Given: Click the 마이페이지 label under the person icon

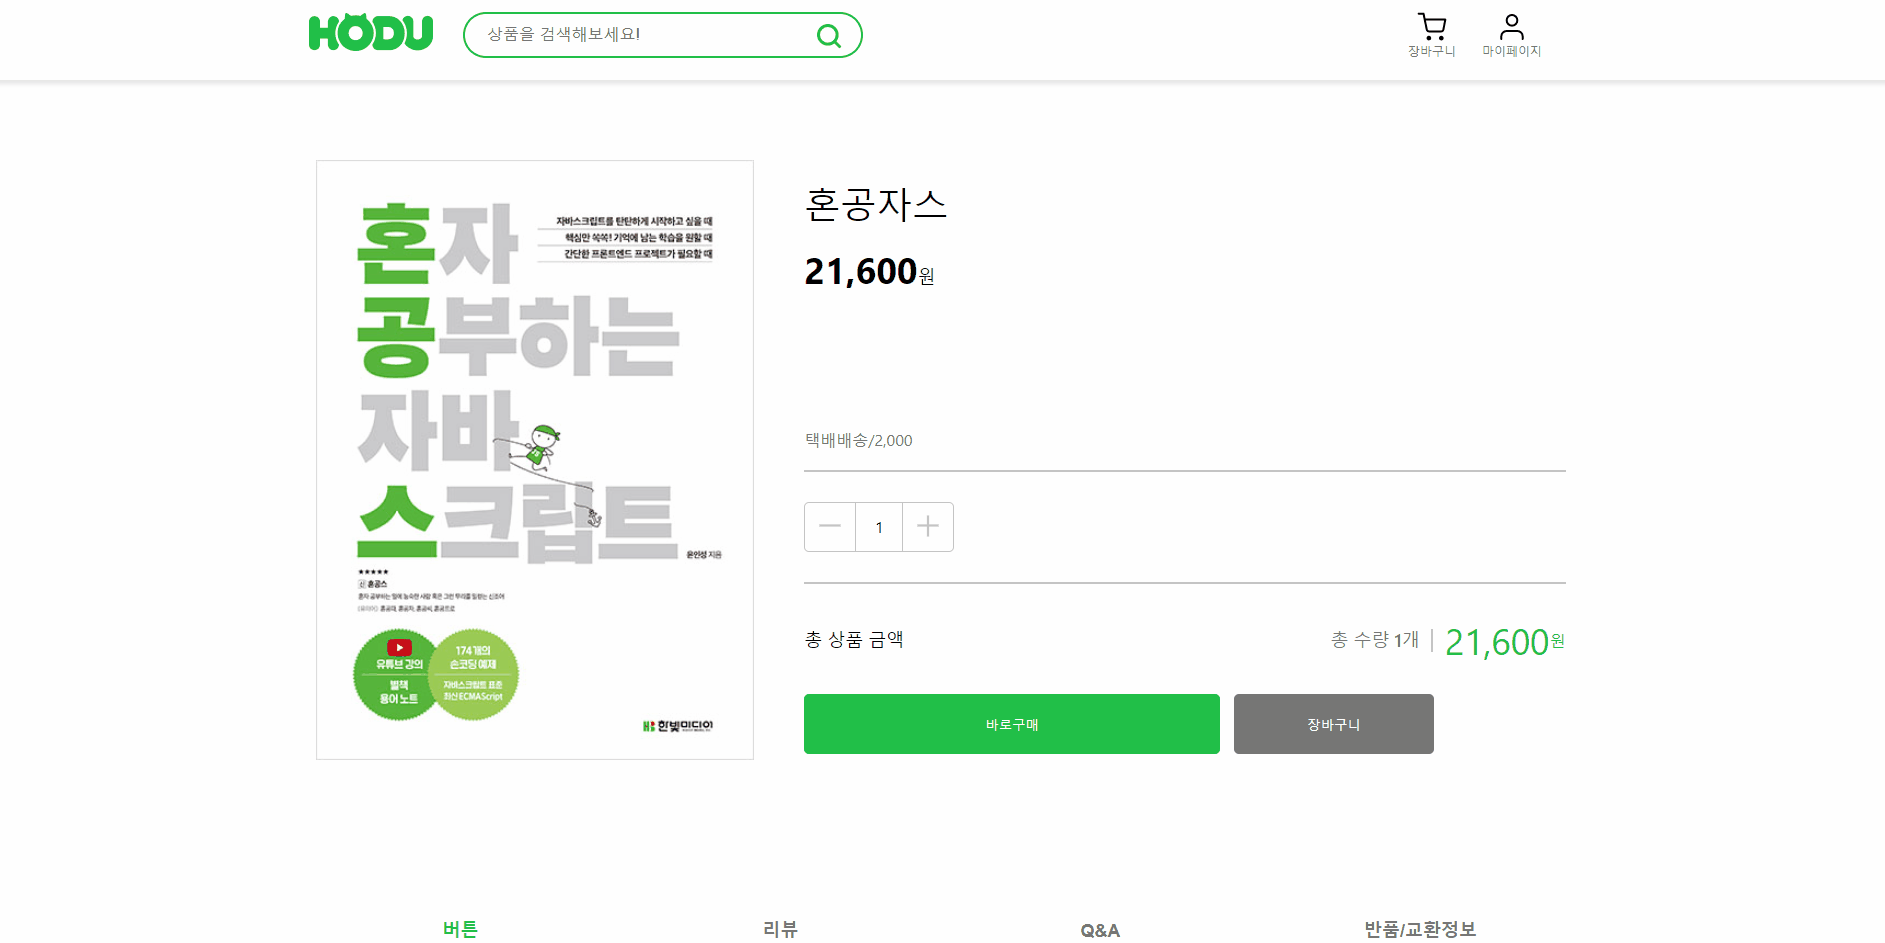Looking at the screenshot, I should (x=1512, y=51).
